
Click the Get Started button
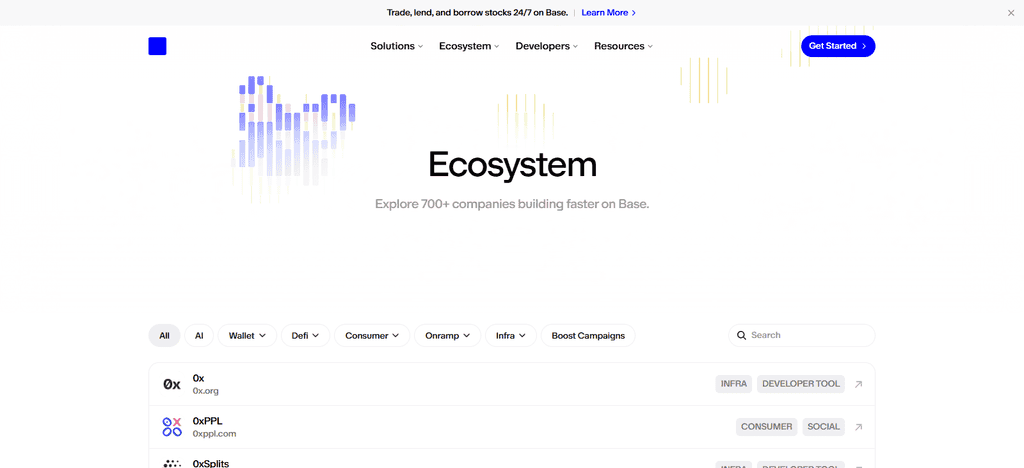pos(838,46)
